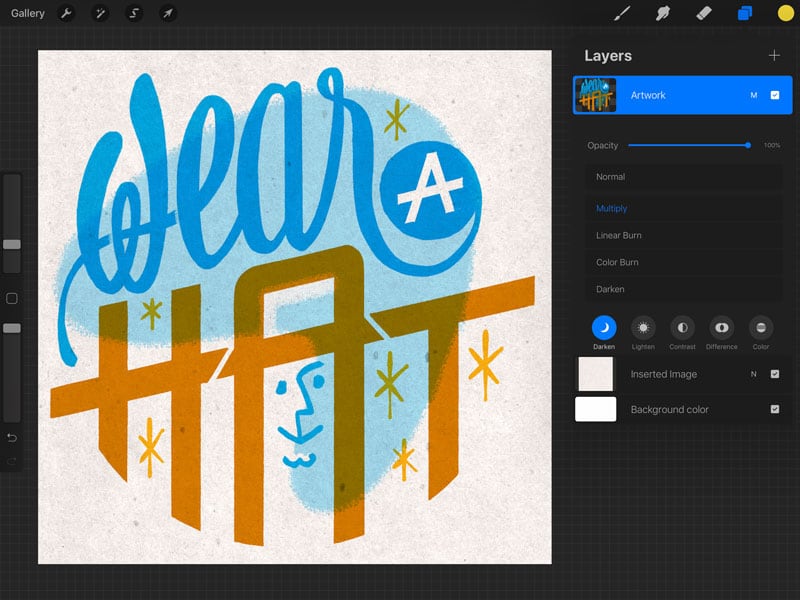Add a new layer with the plus icon
The image size is (800, 600).
(776, 55)
